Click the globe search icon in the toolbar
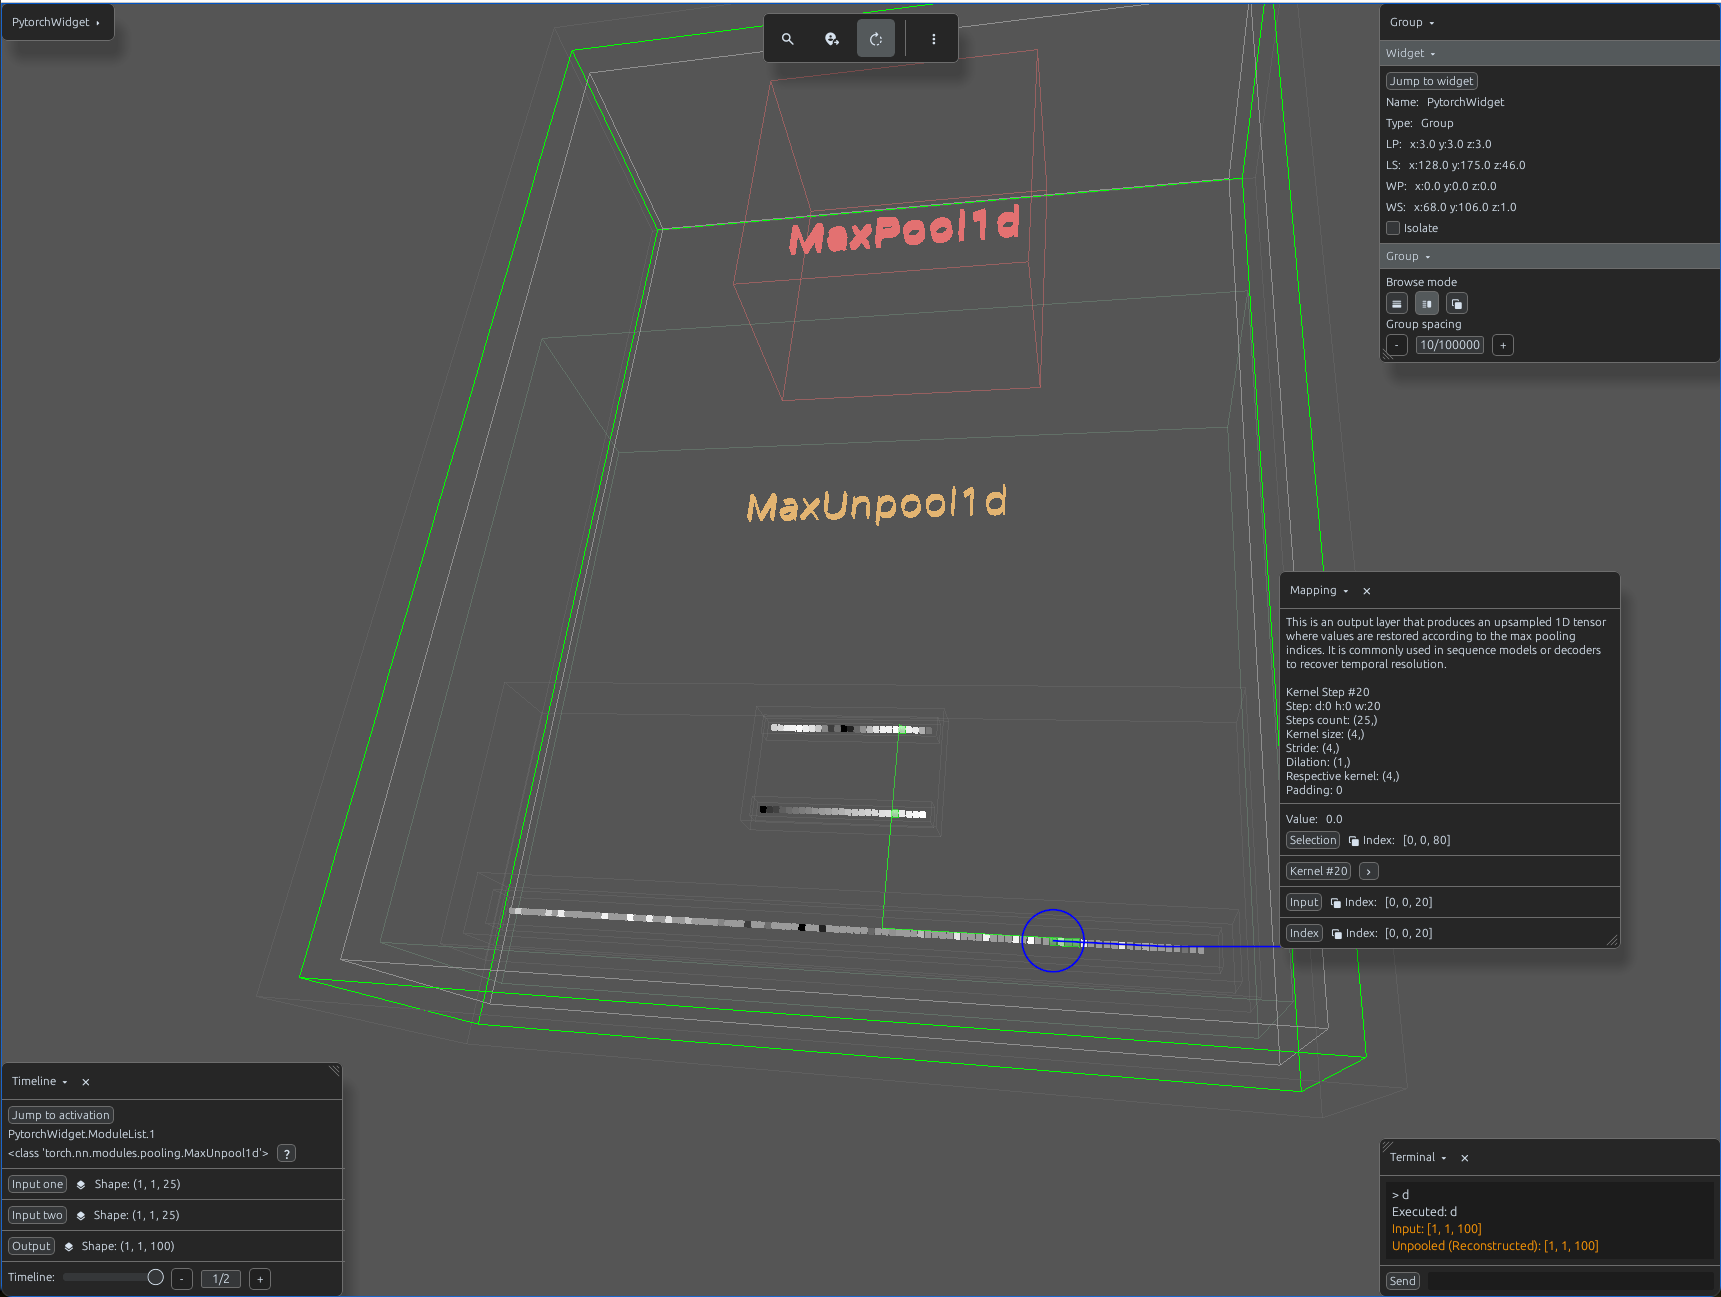This screenshot has height=1297, width=1721. tap(832, 39)
